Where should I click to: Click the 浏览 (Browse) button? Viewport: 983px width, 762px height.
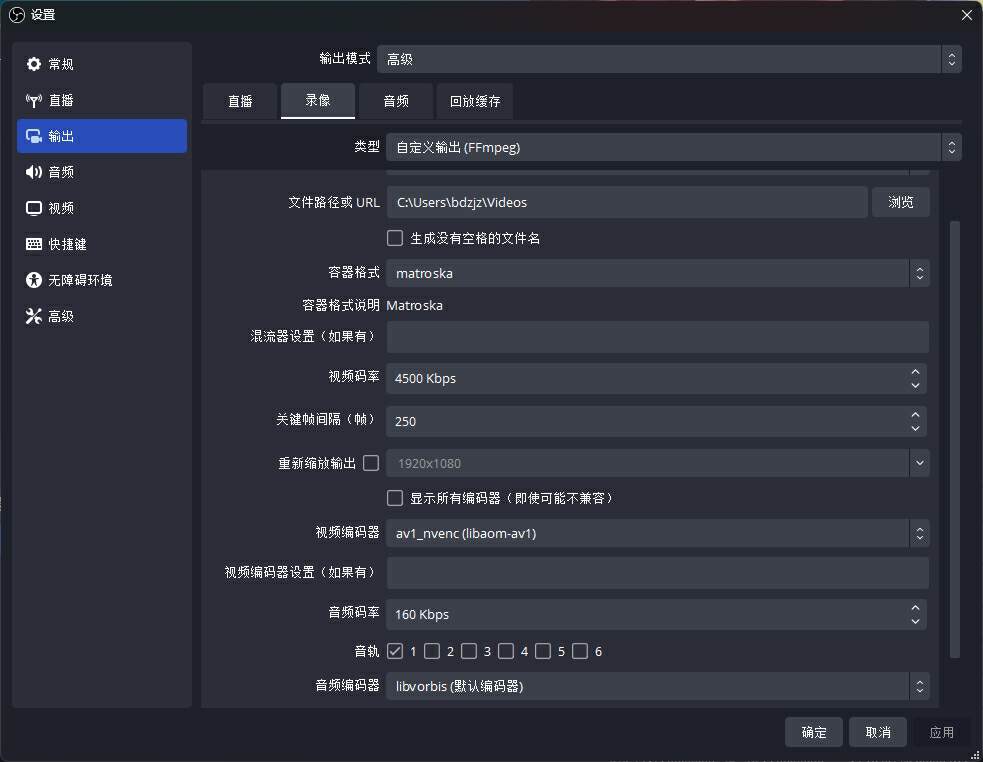pyautogui.click(x=901, y=201)
